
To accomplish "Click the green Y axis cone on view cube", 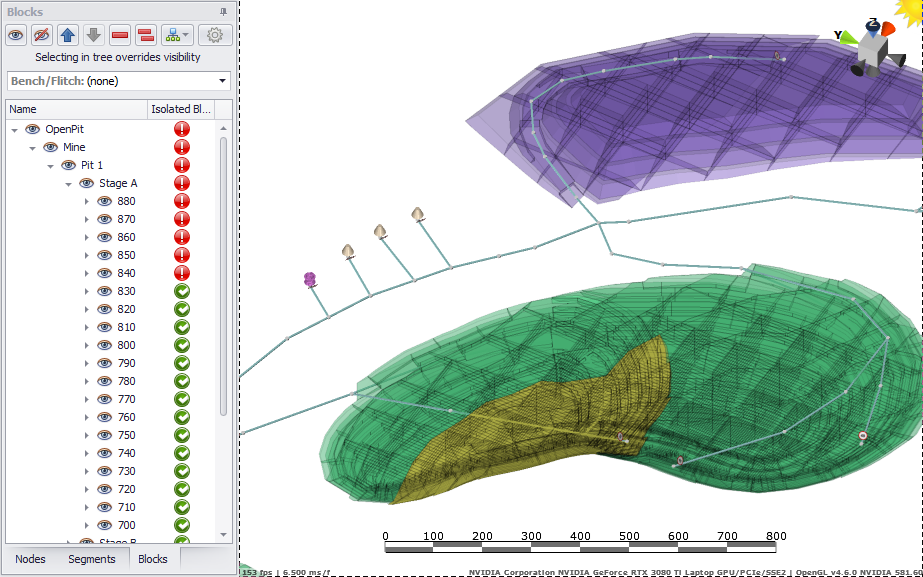I will pos(847,37).
